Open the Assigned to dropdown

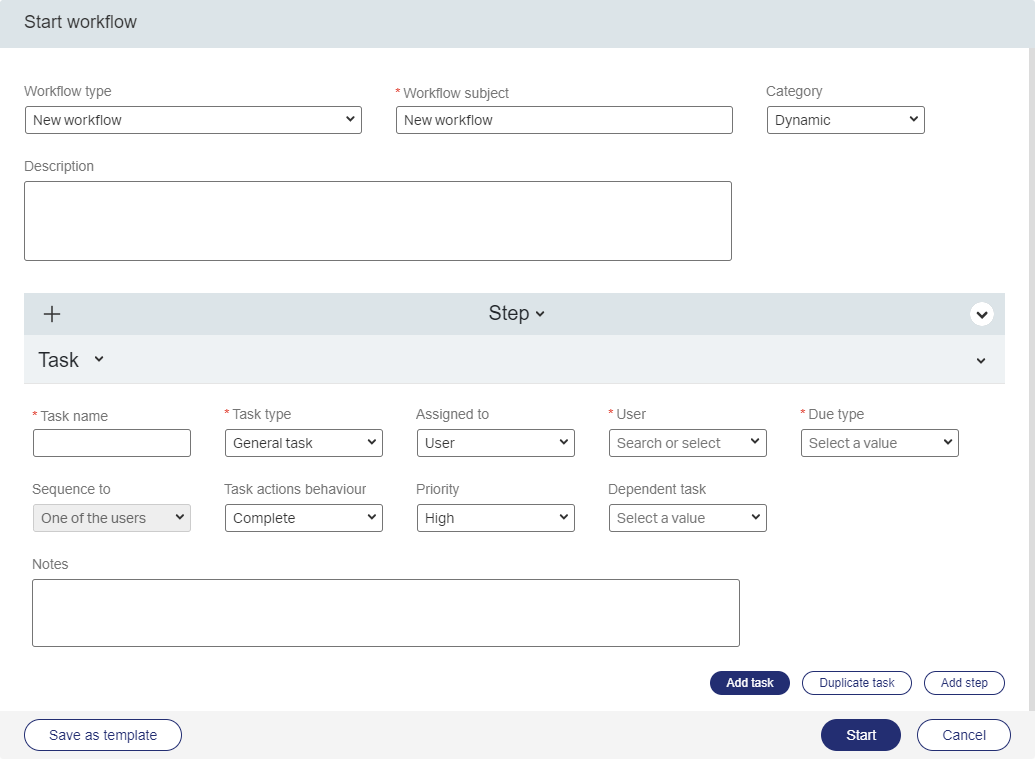click(x=496, y=443)
